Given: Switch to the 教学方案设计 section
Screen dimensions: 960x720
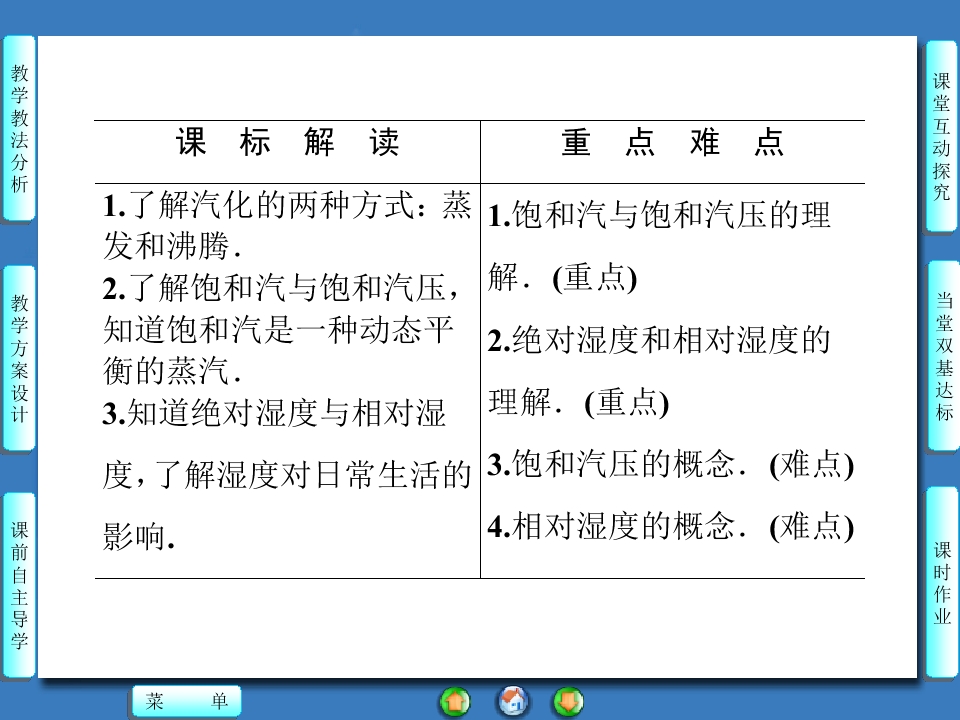Looking at the screenshot, I should tap(19, 358).
